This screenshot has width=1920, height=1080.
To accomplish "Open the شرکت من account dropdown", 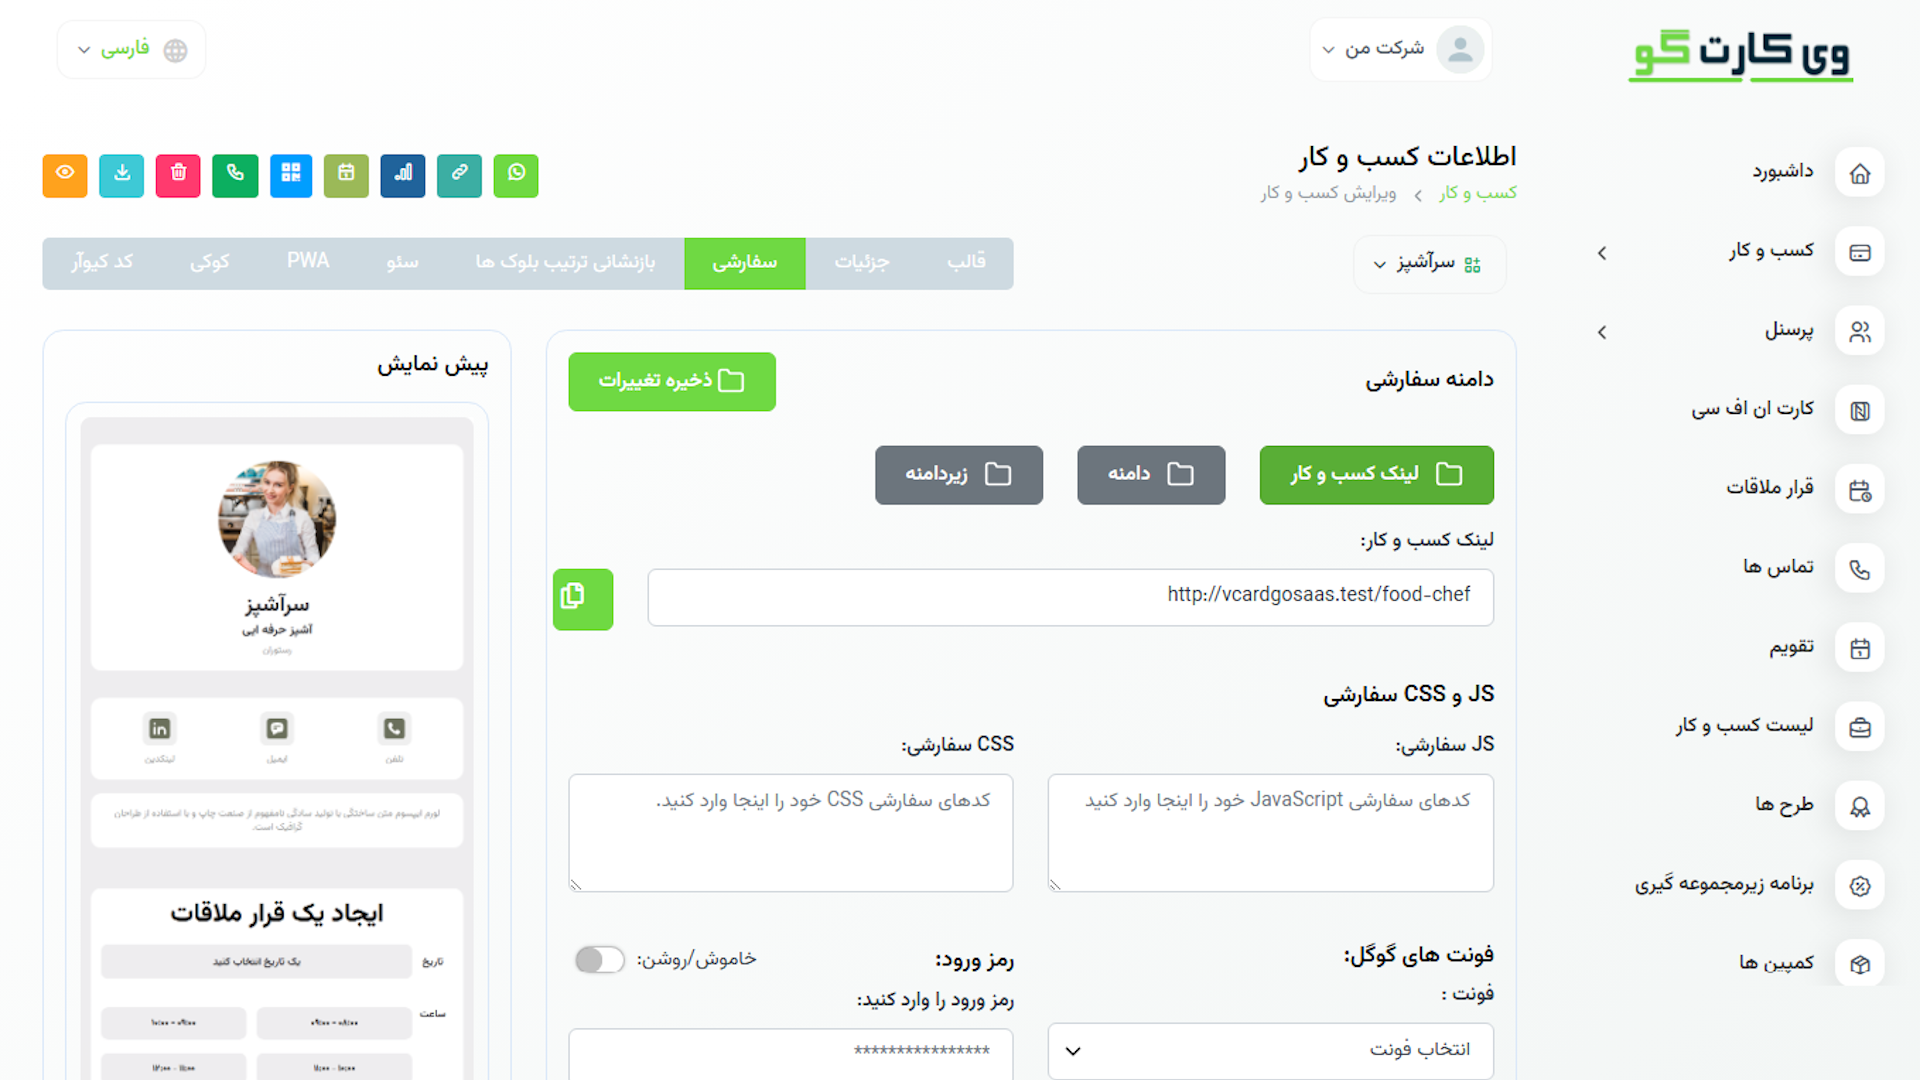I will point(1400,49).
